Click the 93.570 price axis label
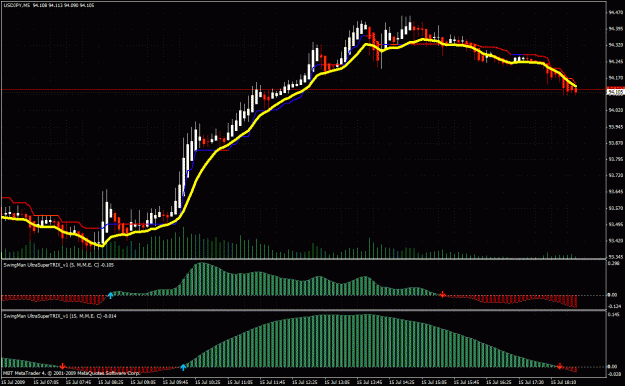 point(615,208)
